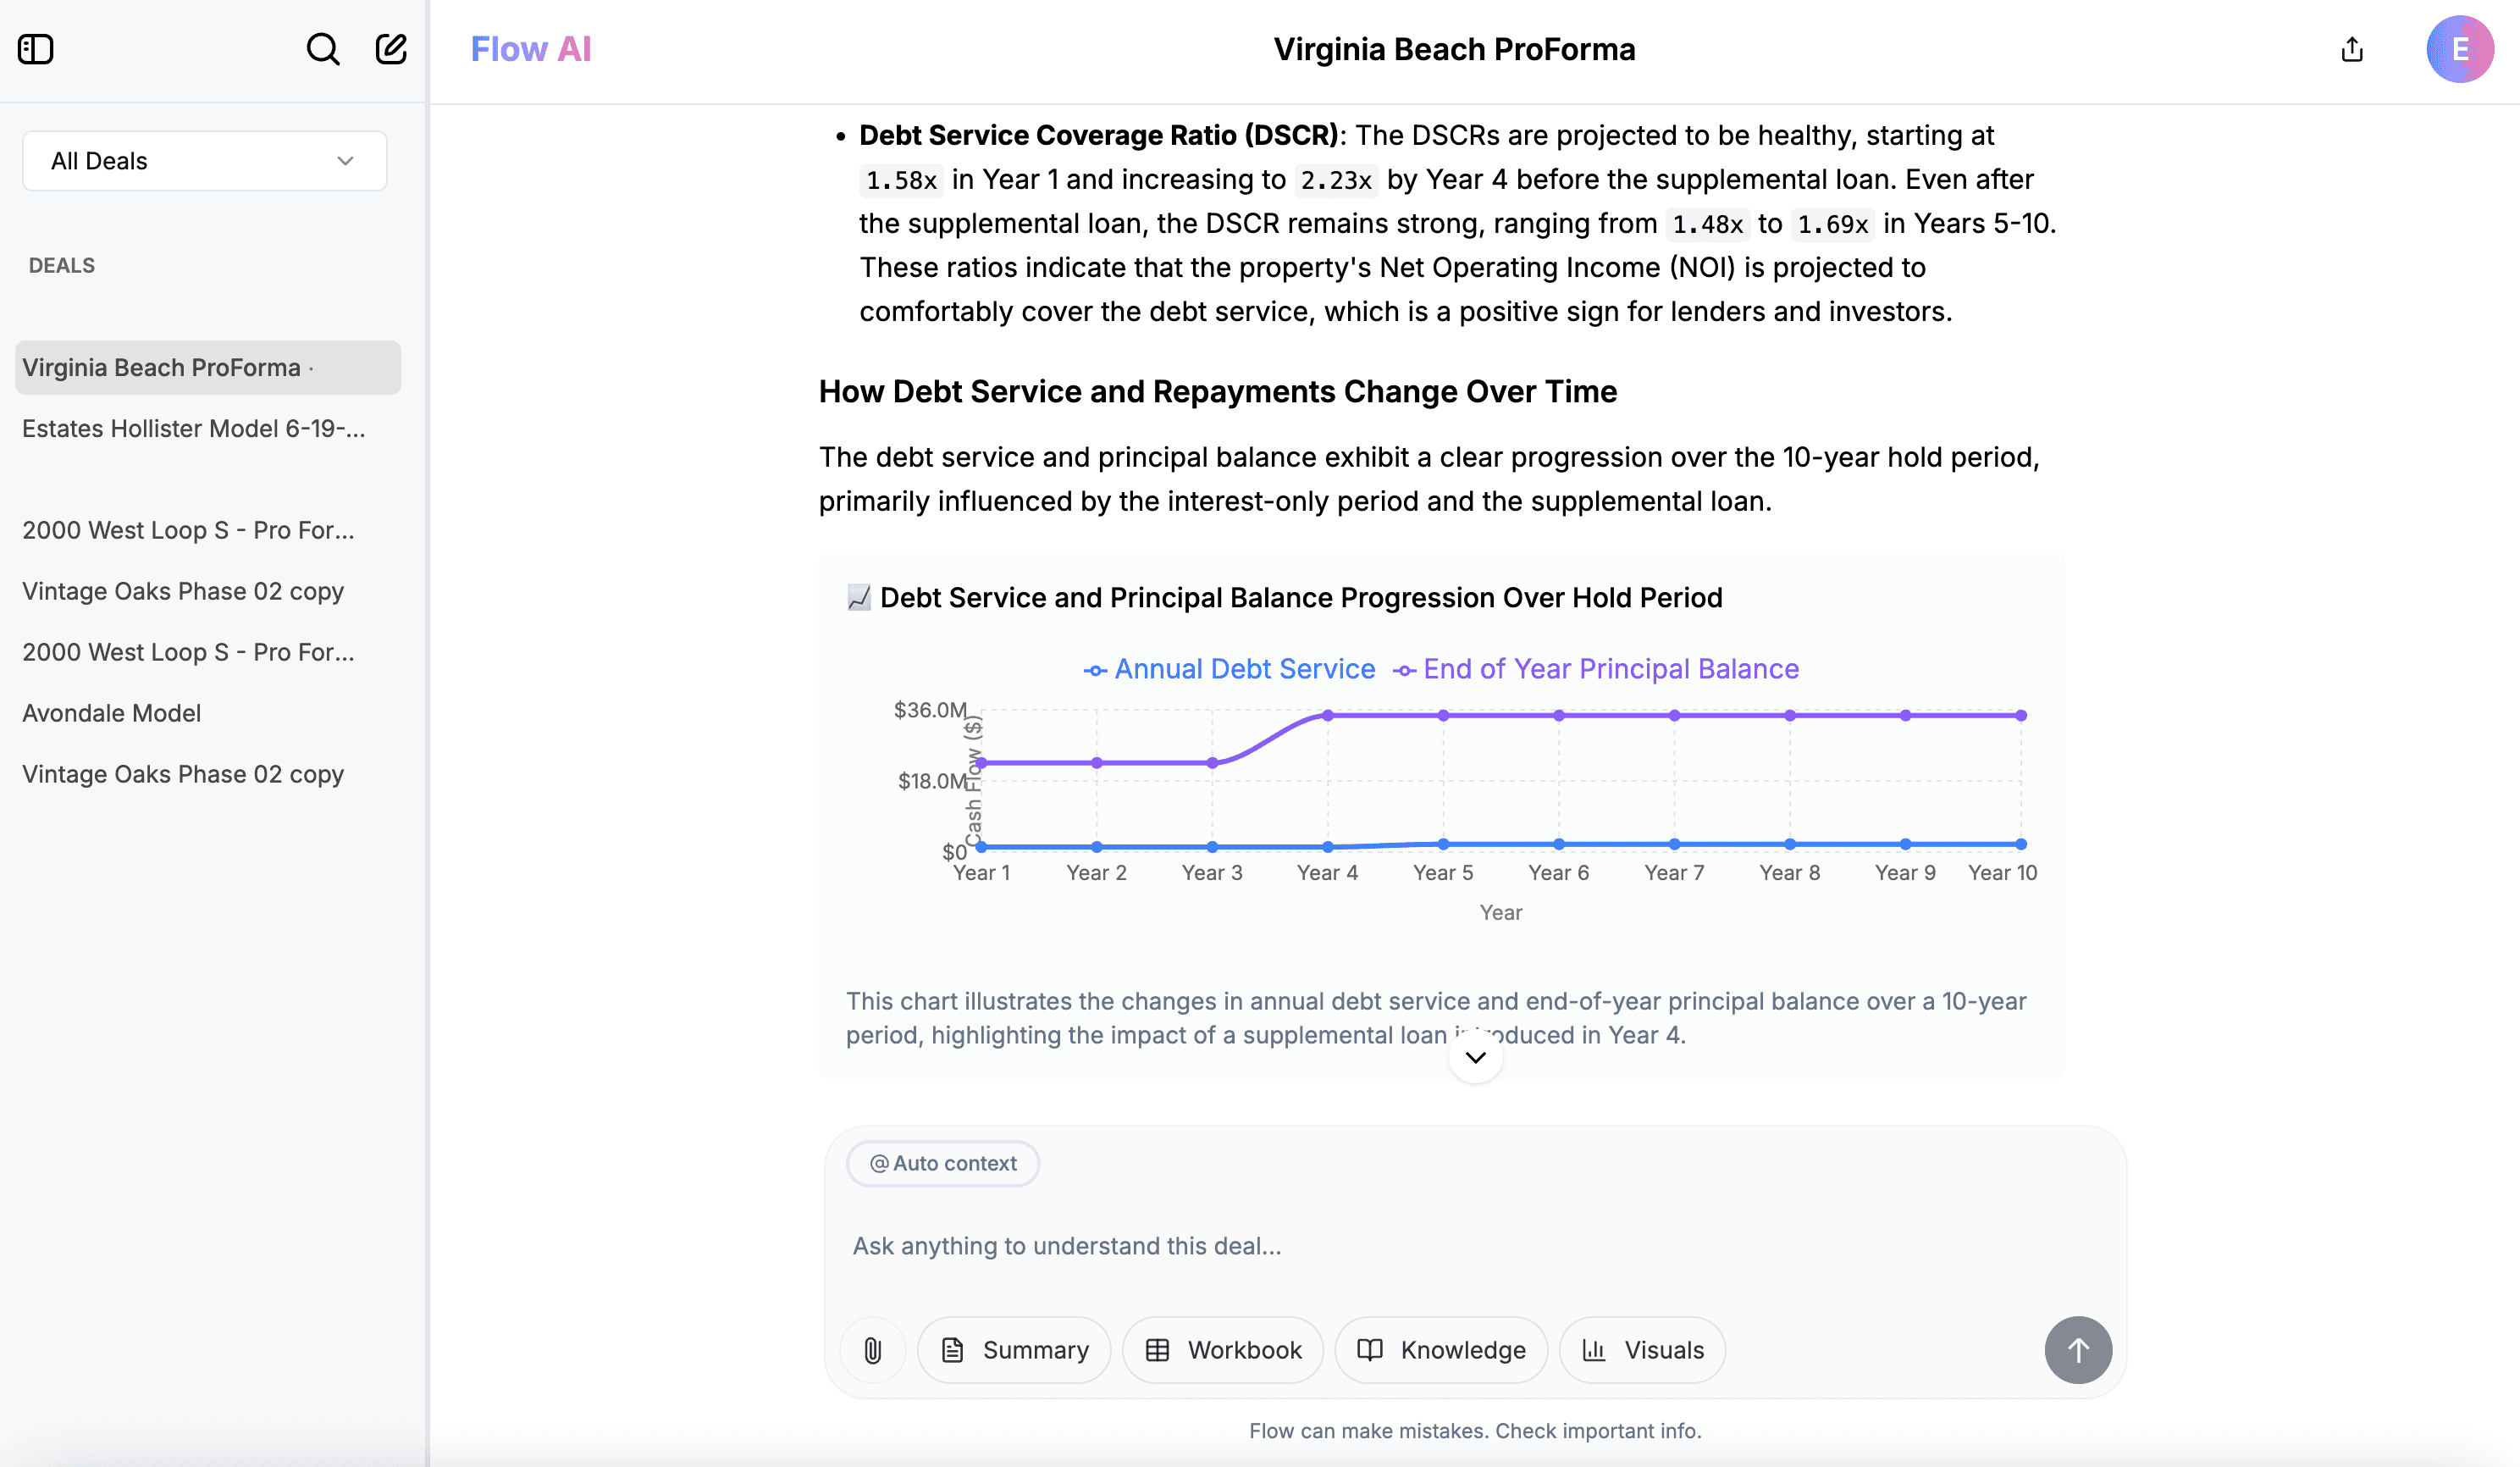
Task: Click the Summary button
Action: click(1014, 1350)
